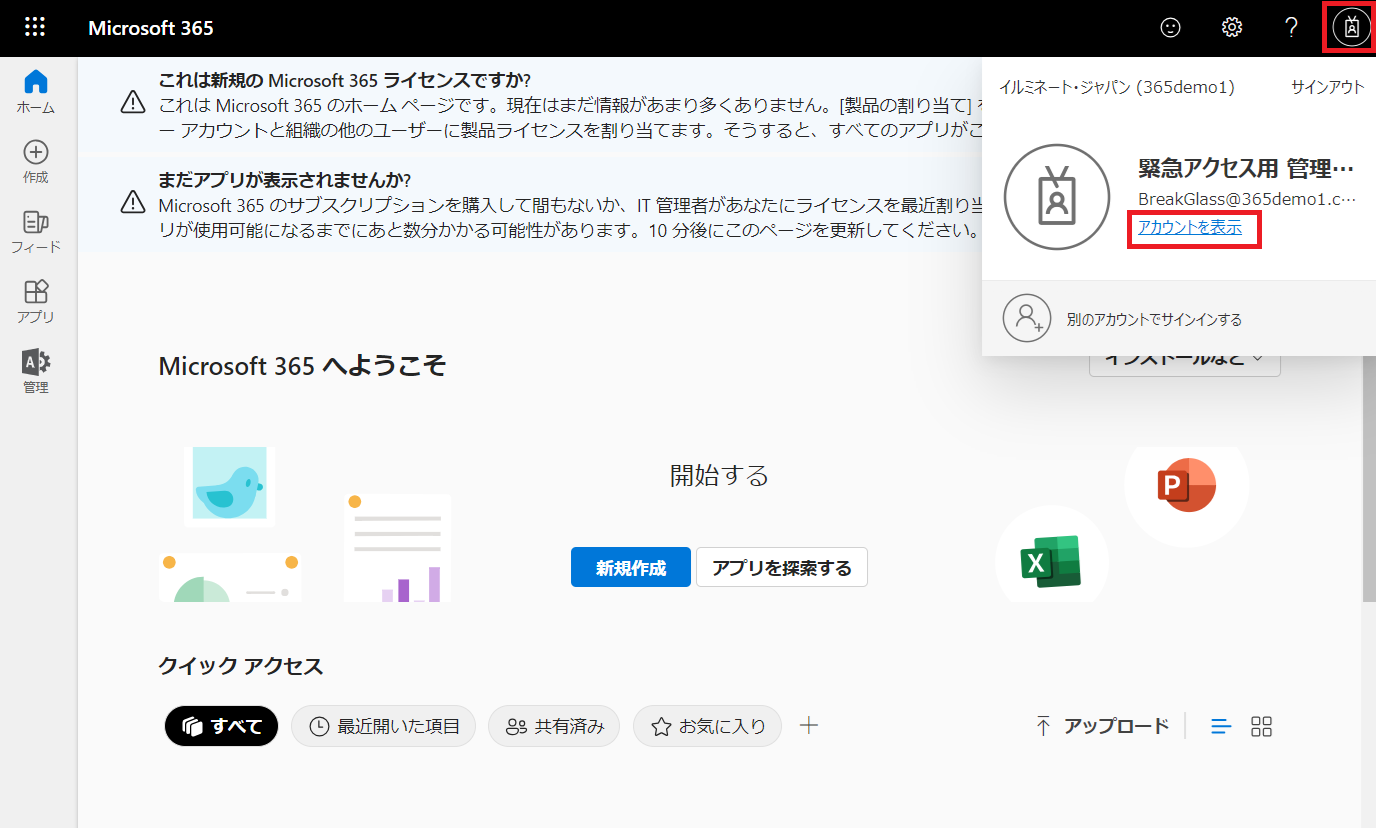Screen dimensions: 1376x828
Task: Open フィード in the sidebar
Action: (x=36, y=232)
